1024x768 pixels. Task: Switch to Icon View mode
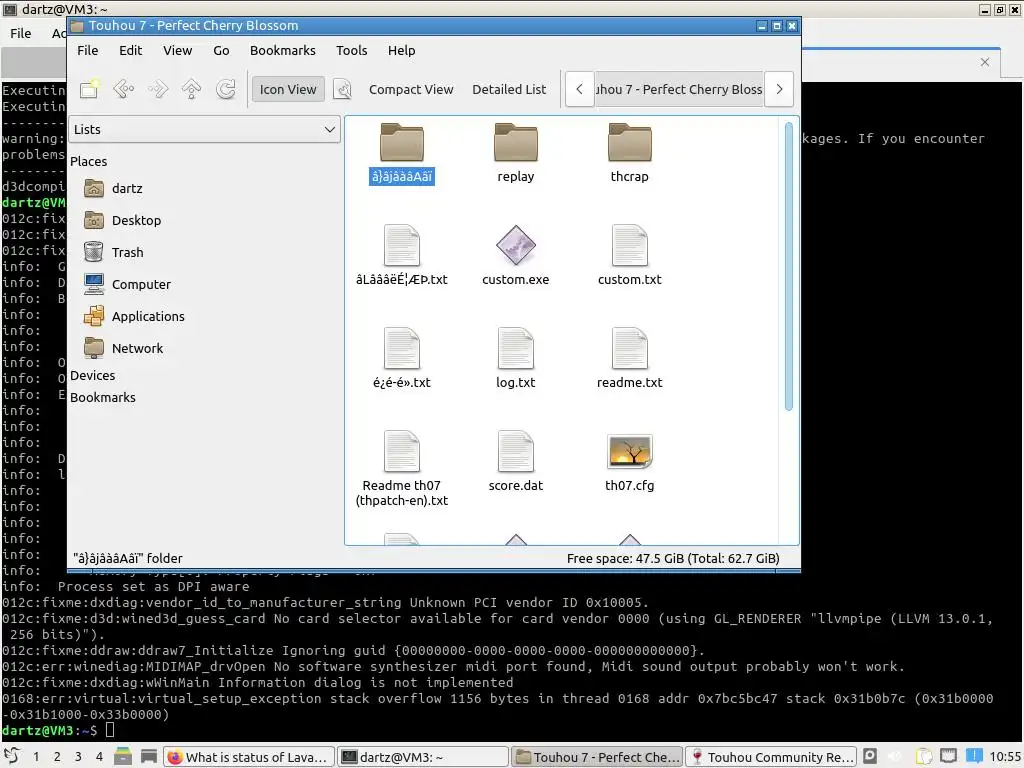(x=288, y=89)
